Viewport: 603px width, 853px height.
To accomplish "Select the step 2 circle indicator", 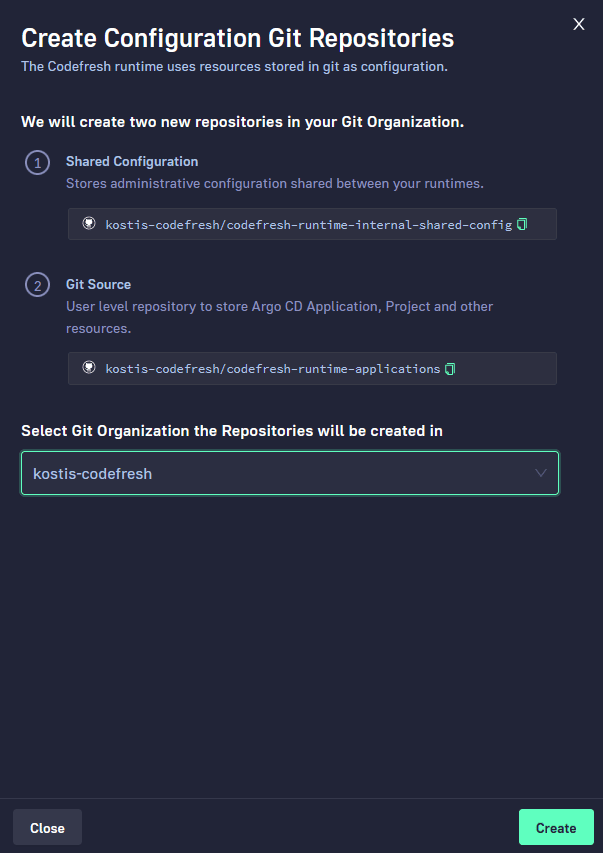I will click(x=37, y=285).
